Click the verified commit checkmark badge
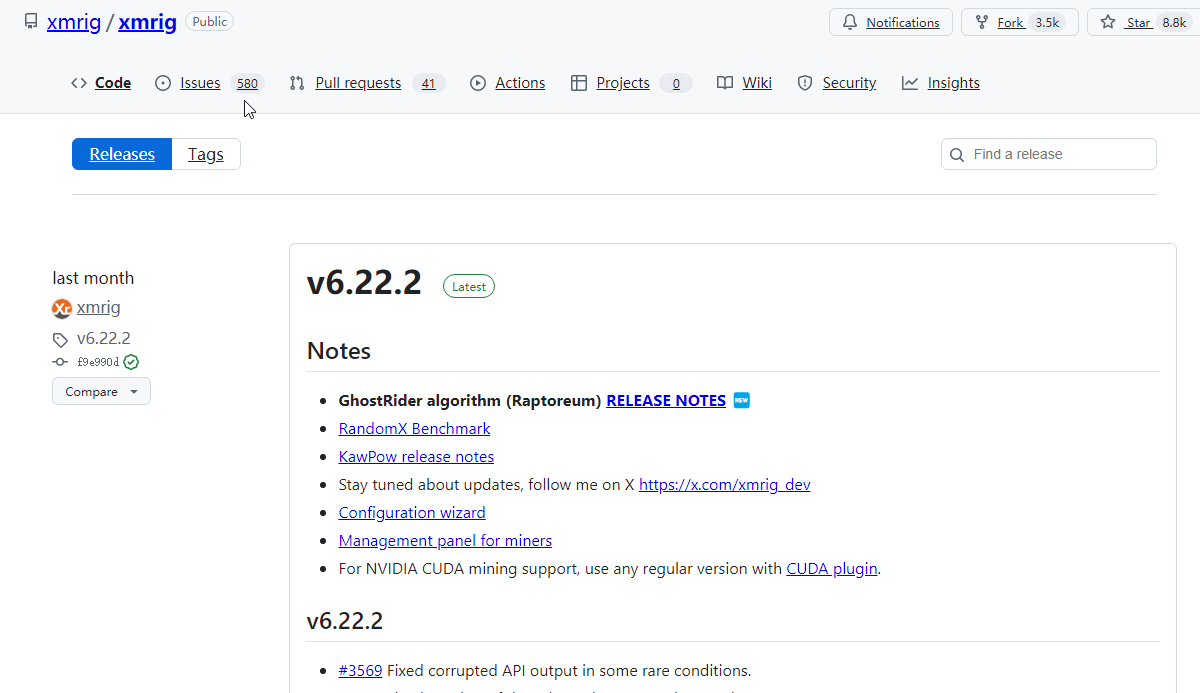The image size is (1200, 693). tap(131, 362)
